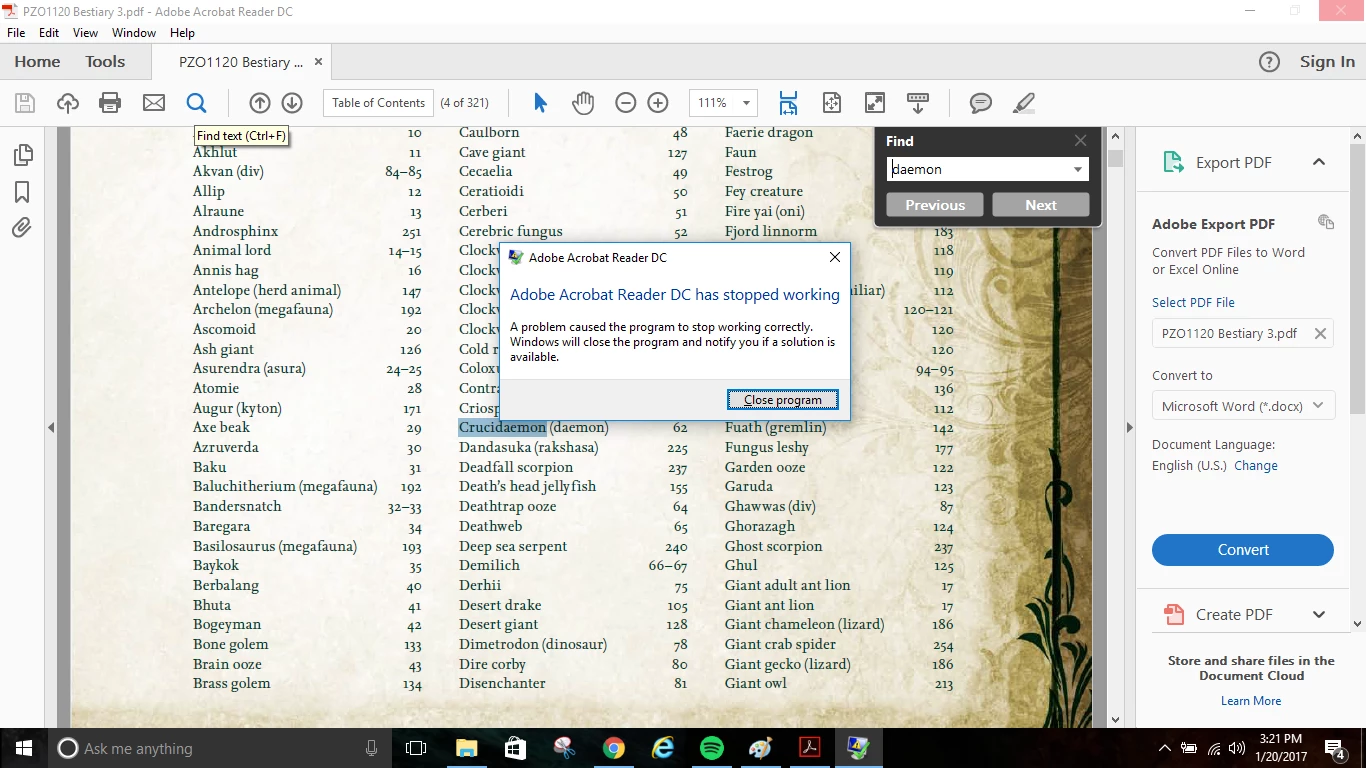Switch to the Tools tab
The width and height of the screenshot is (1366, 768).
105,62
